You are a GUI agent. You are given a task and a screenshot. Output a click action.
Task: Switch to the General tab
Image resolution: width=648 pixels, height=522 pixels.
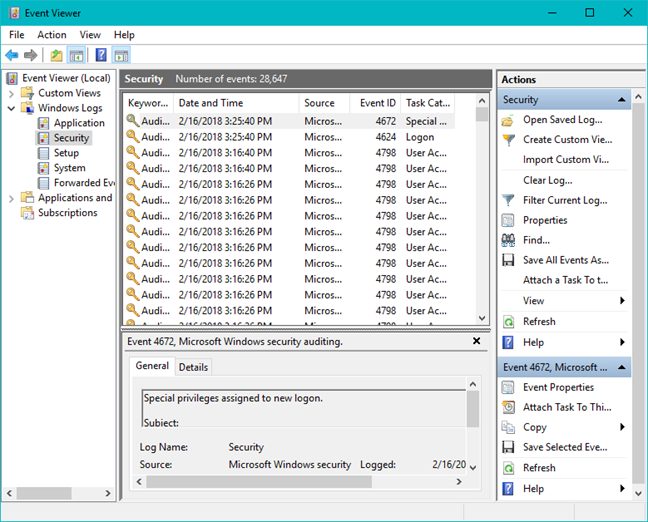152,366
